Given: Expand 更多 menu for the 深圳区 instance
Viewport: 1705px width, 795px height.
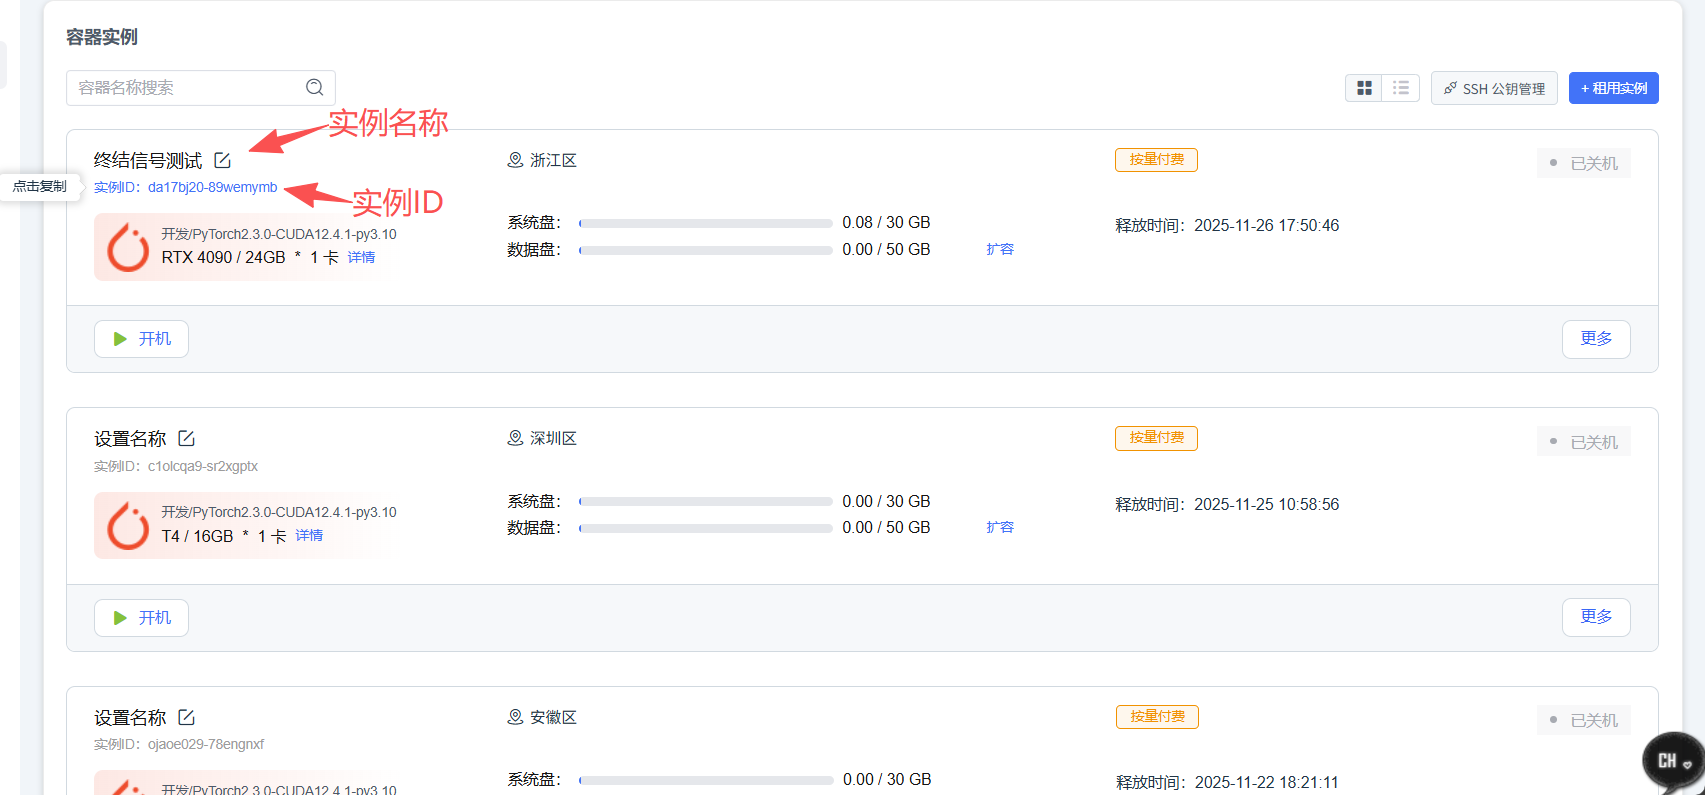Looking at the screenshot, I should (x=1595, y=617).
